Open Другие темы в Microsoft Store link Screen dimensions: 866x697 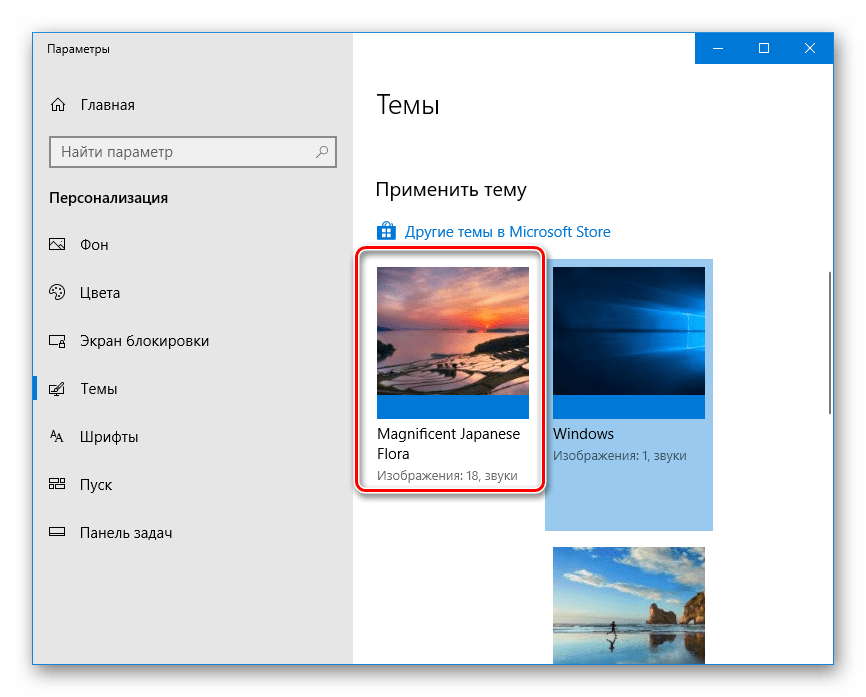pyautogui.click(x=507, y=232)
